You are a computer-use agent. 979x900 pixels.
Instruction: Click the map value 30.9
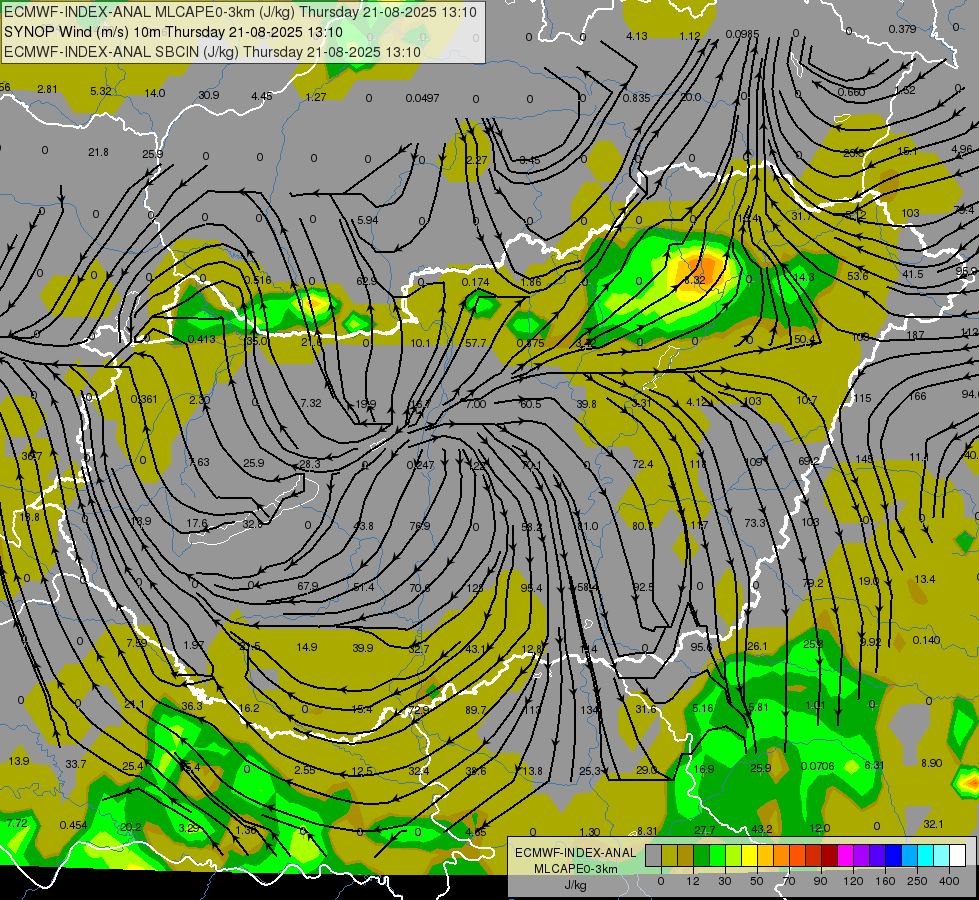click(209, 95)
